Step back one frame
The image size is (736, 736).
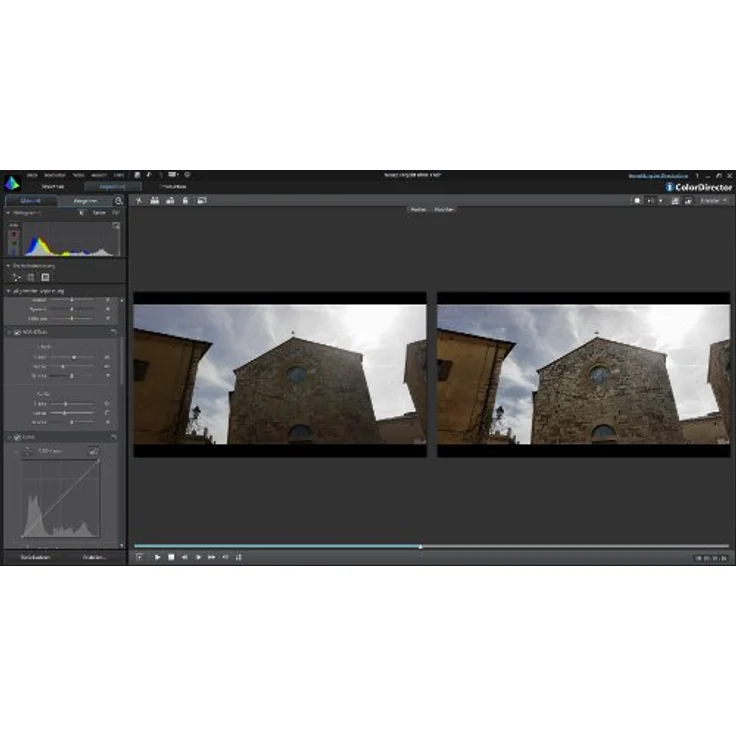tap(184, 557)
